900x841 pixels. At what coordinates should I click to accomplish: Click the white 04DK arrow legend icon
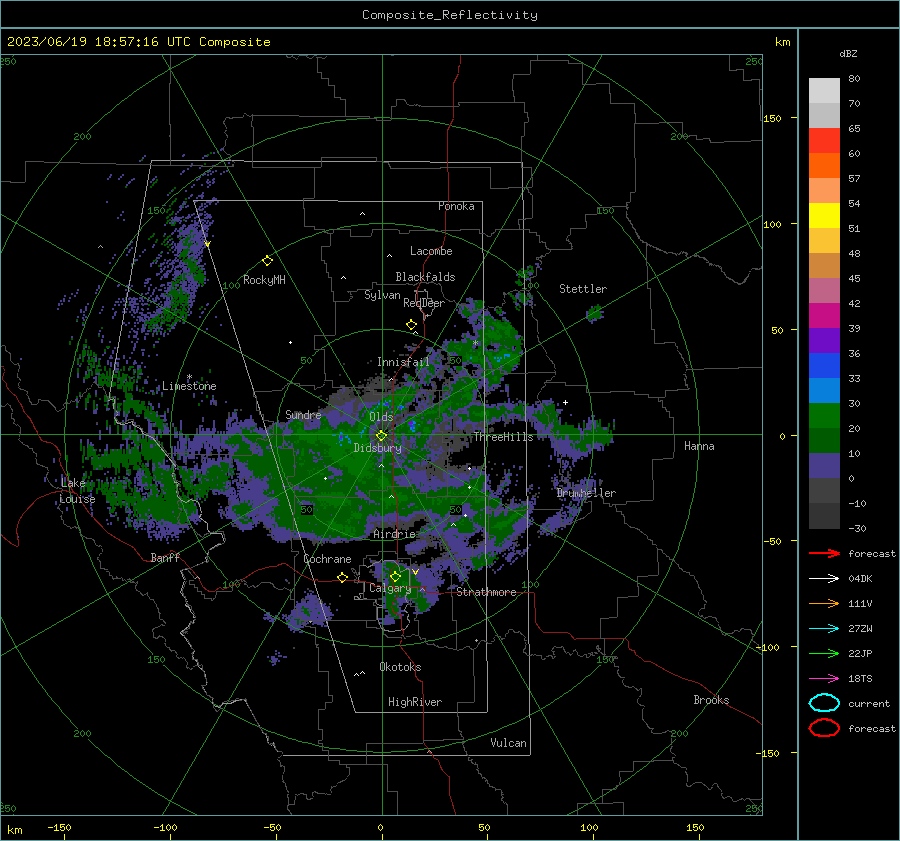(824, 578)
